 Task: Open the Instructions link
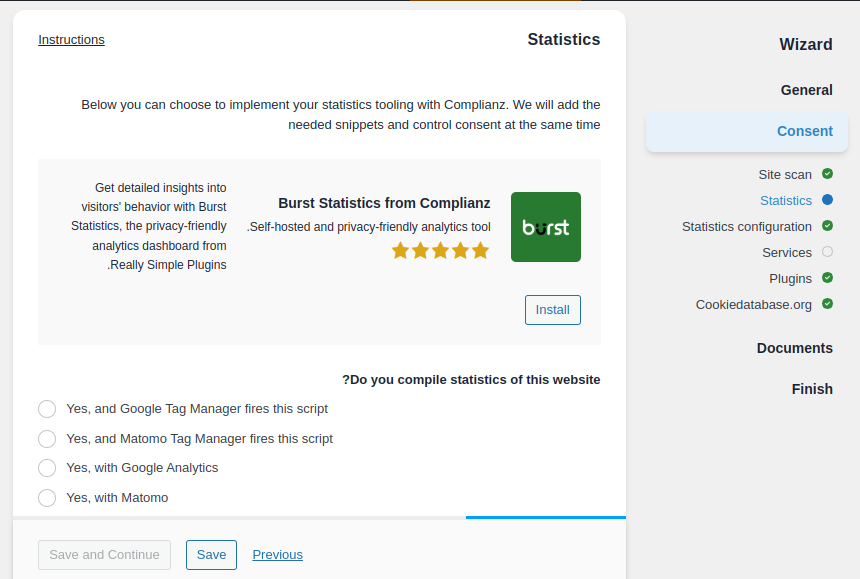71,40
